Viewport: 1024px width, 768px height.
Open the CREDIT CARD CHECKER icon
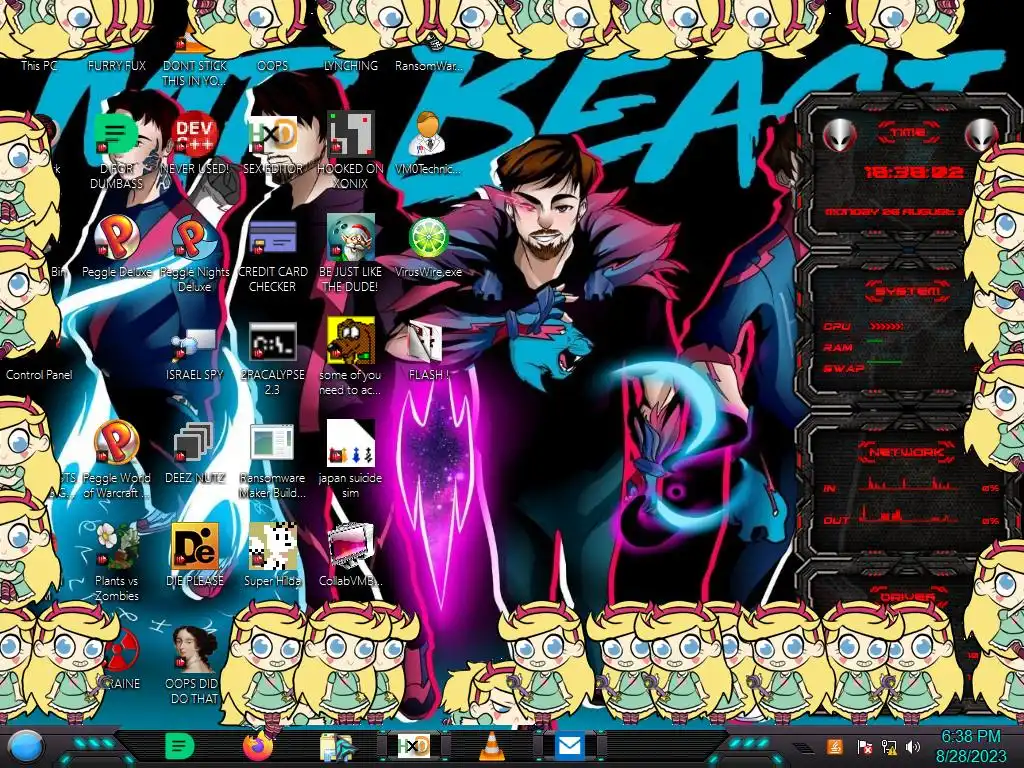pyautogui.click(x=272, y=238)
